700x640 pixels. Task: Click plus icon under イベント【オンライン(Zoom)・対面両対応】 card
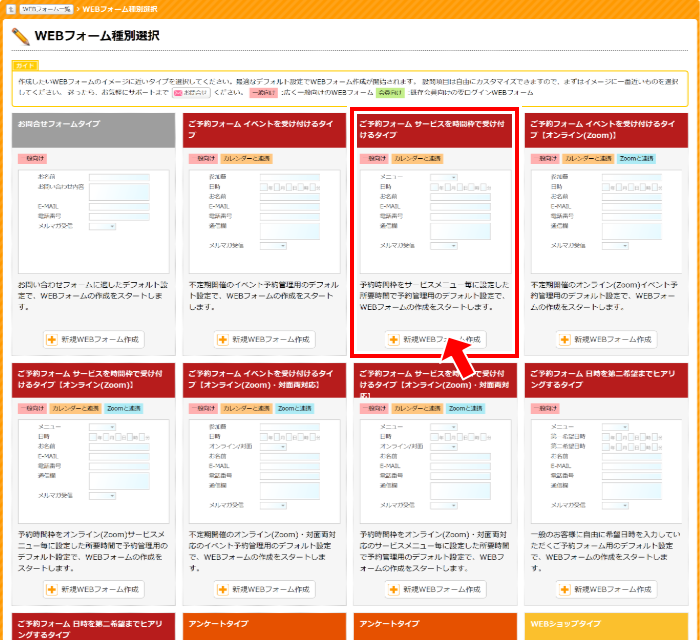222,590
